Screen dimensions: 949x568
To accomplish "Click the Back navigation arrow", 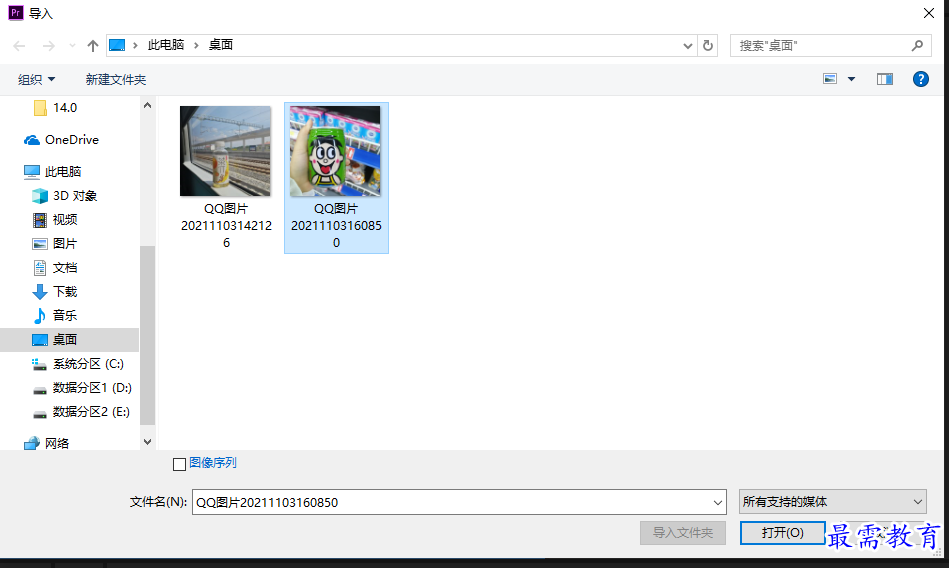I will pos(19,45).
